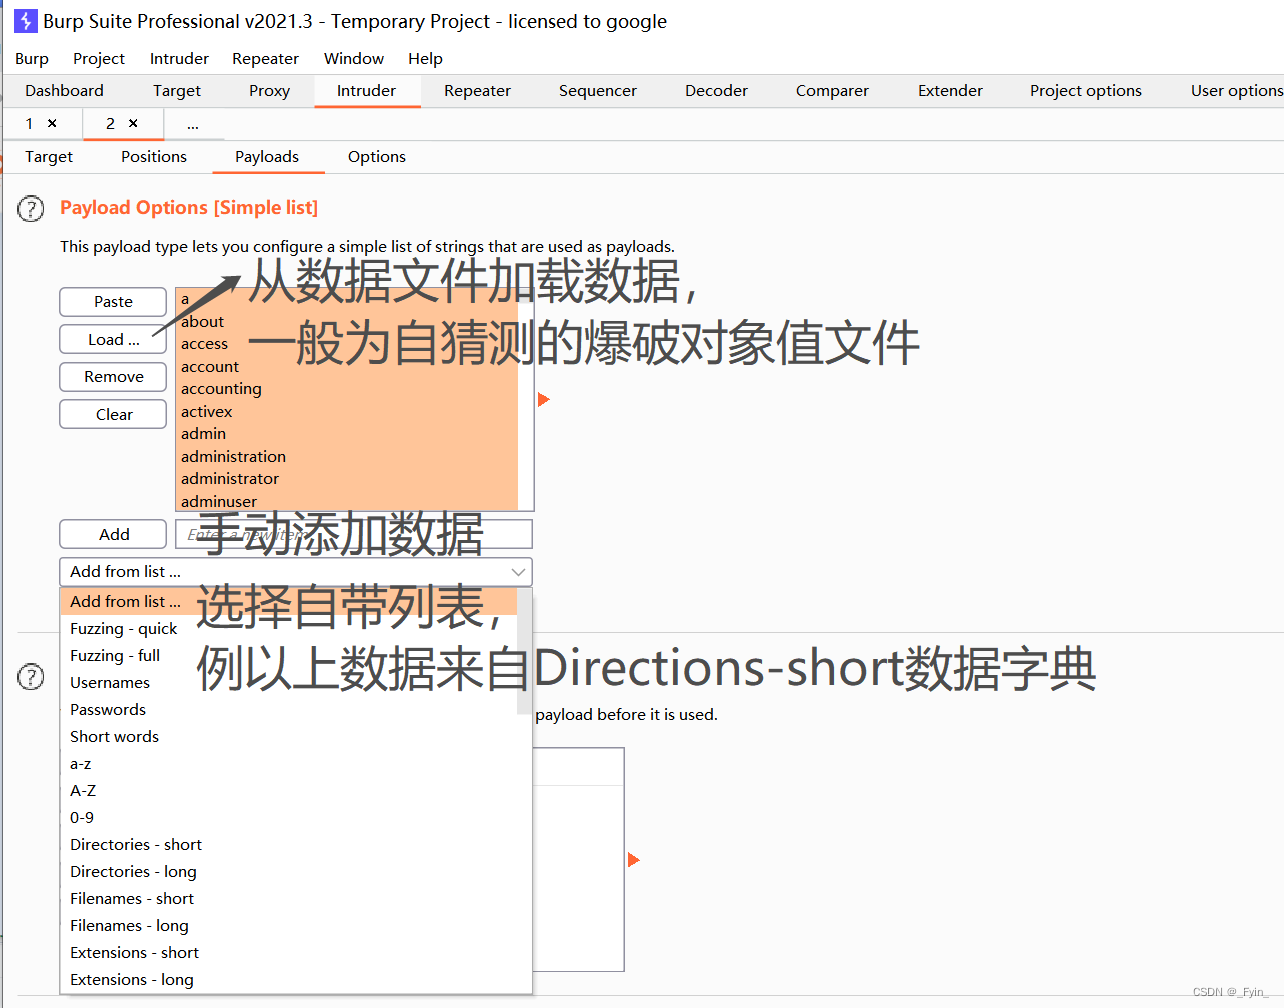Open the Positions sub-tab
This screenshot has width=1284, height=1008.
coord(154,157)
